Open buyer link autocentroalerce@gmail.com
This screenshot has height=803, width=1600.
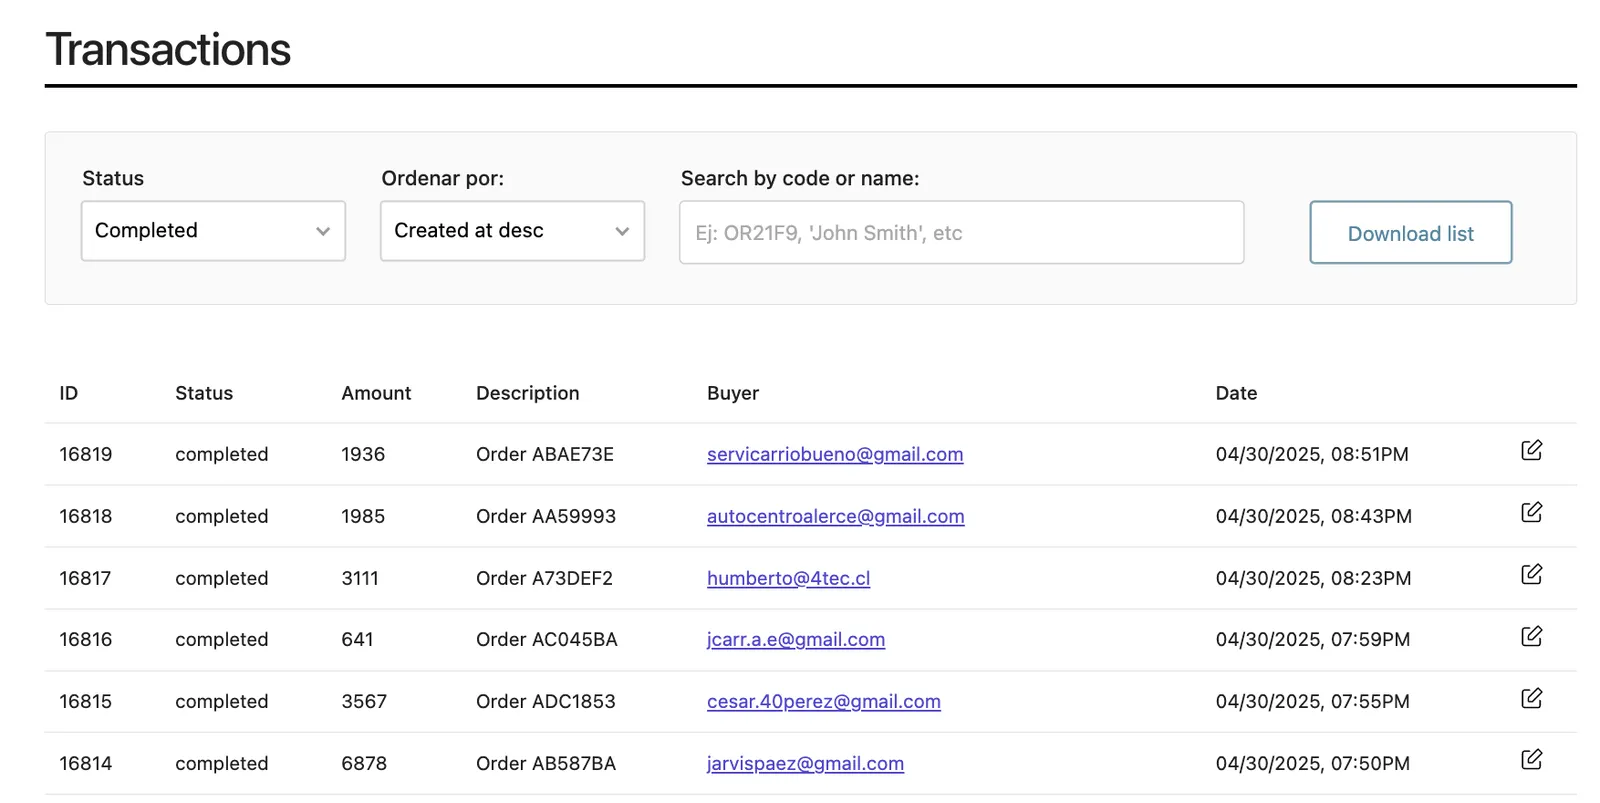tap(836, 516)
